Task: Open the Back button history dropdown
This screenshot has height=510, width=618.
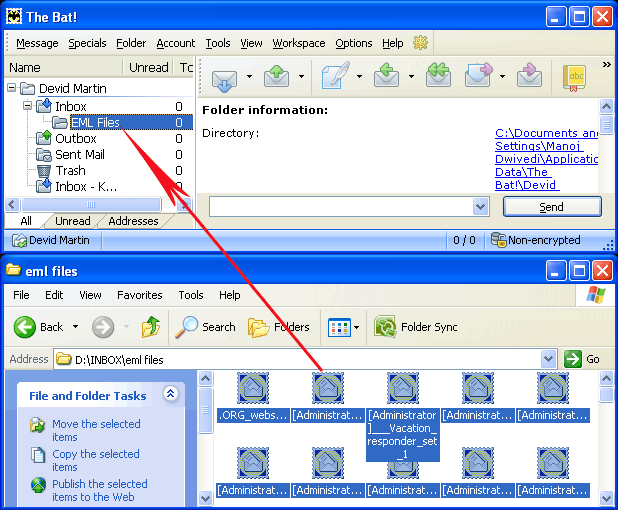Action: click(x=75, y=327)
